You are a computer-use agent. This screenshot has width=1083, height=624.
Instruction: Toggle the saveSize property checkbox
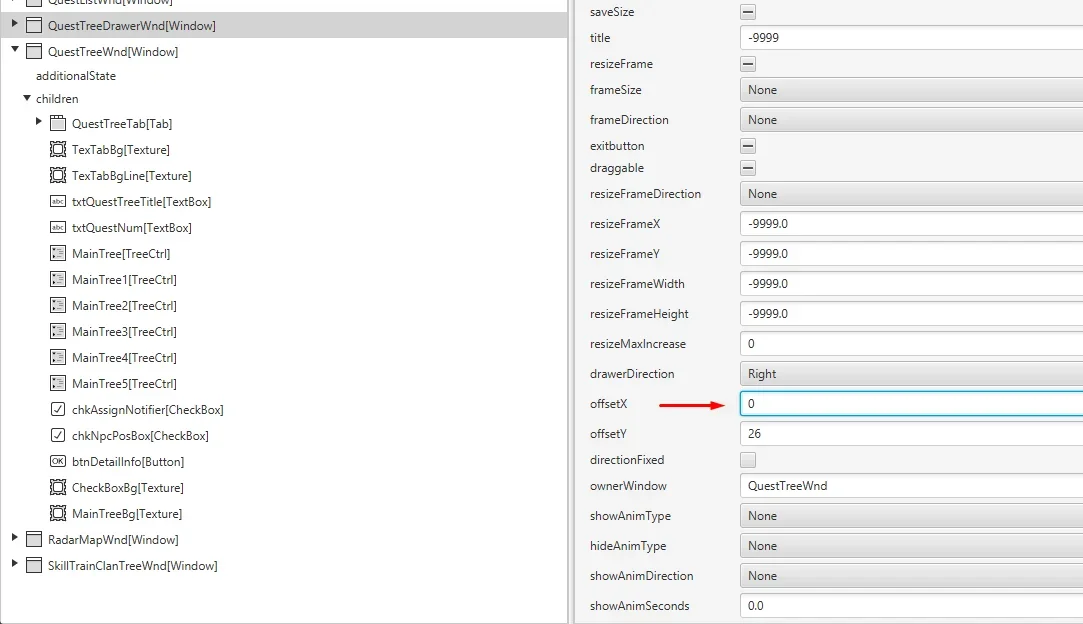(748, 12)
